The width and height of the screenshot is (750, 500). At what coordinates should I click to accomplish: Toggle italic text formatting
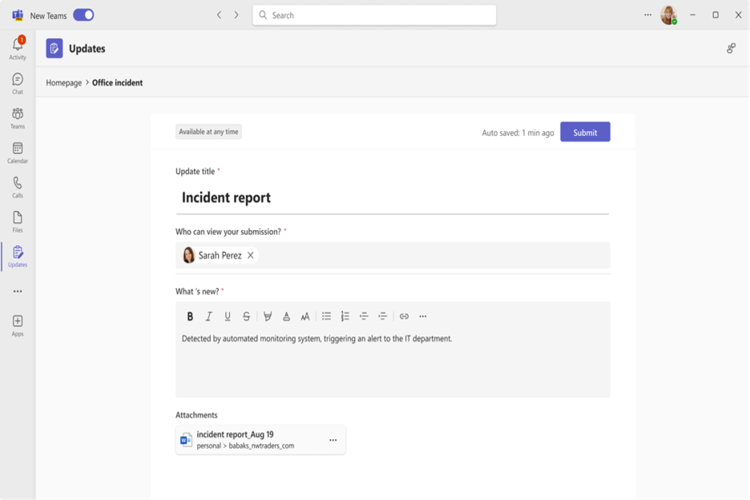tap(209, 316)
